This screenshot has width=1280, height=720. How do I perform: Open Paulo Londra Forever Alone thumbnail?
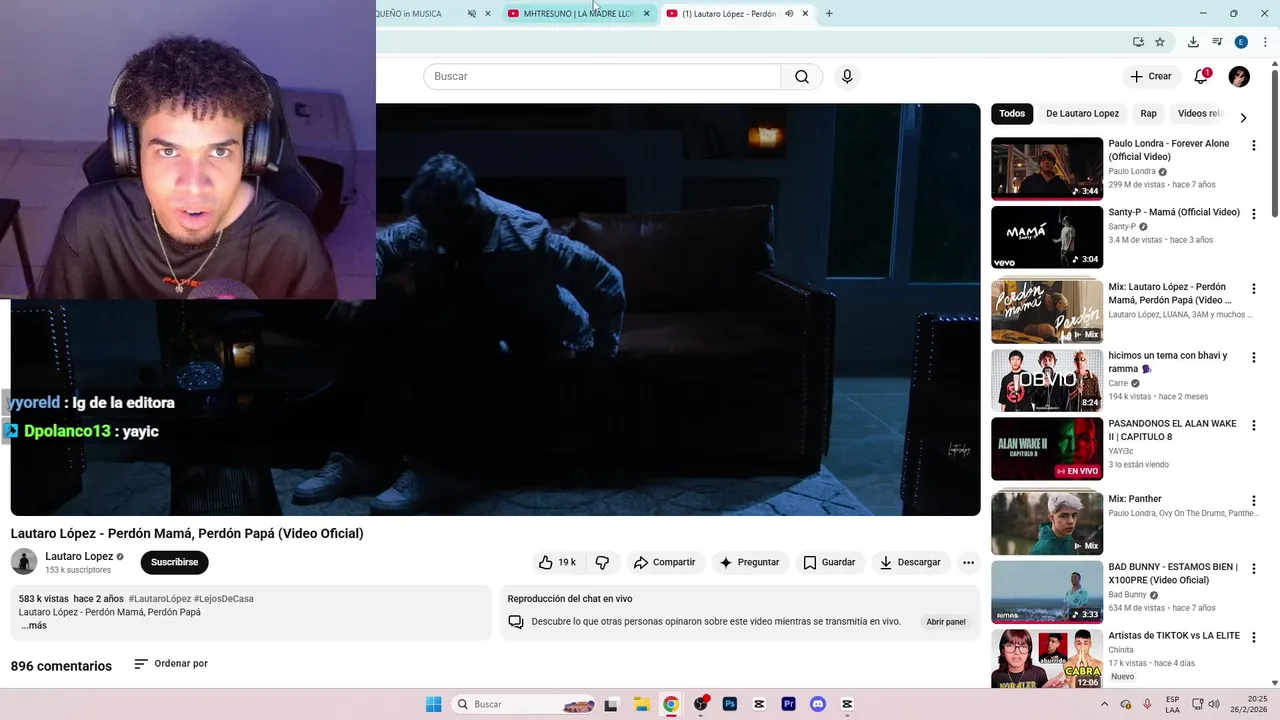[x=1047, y=169]
